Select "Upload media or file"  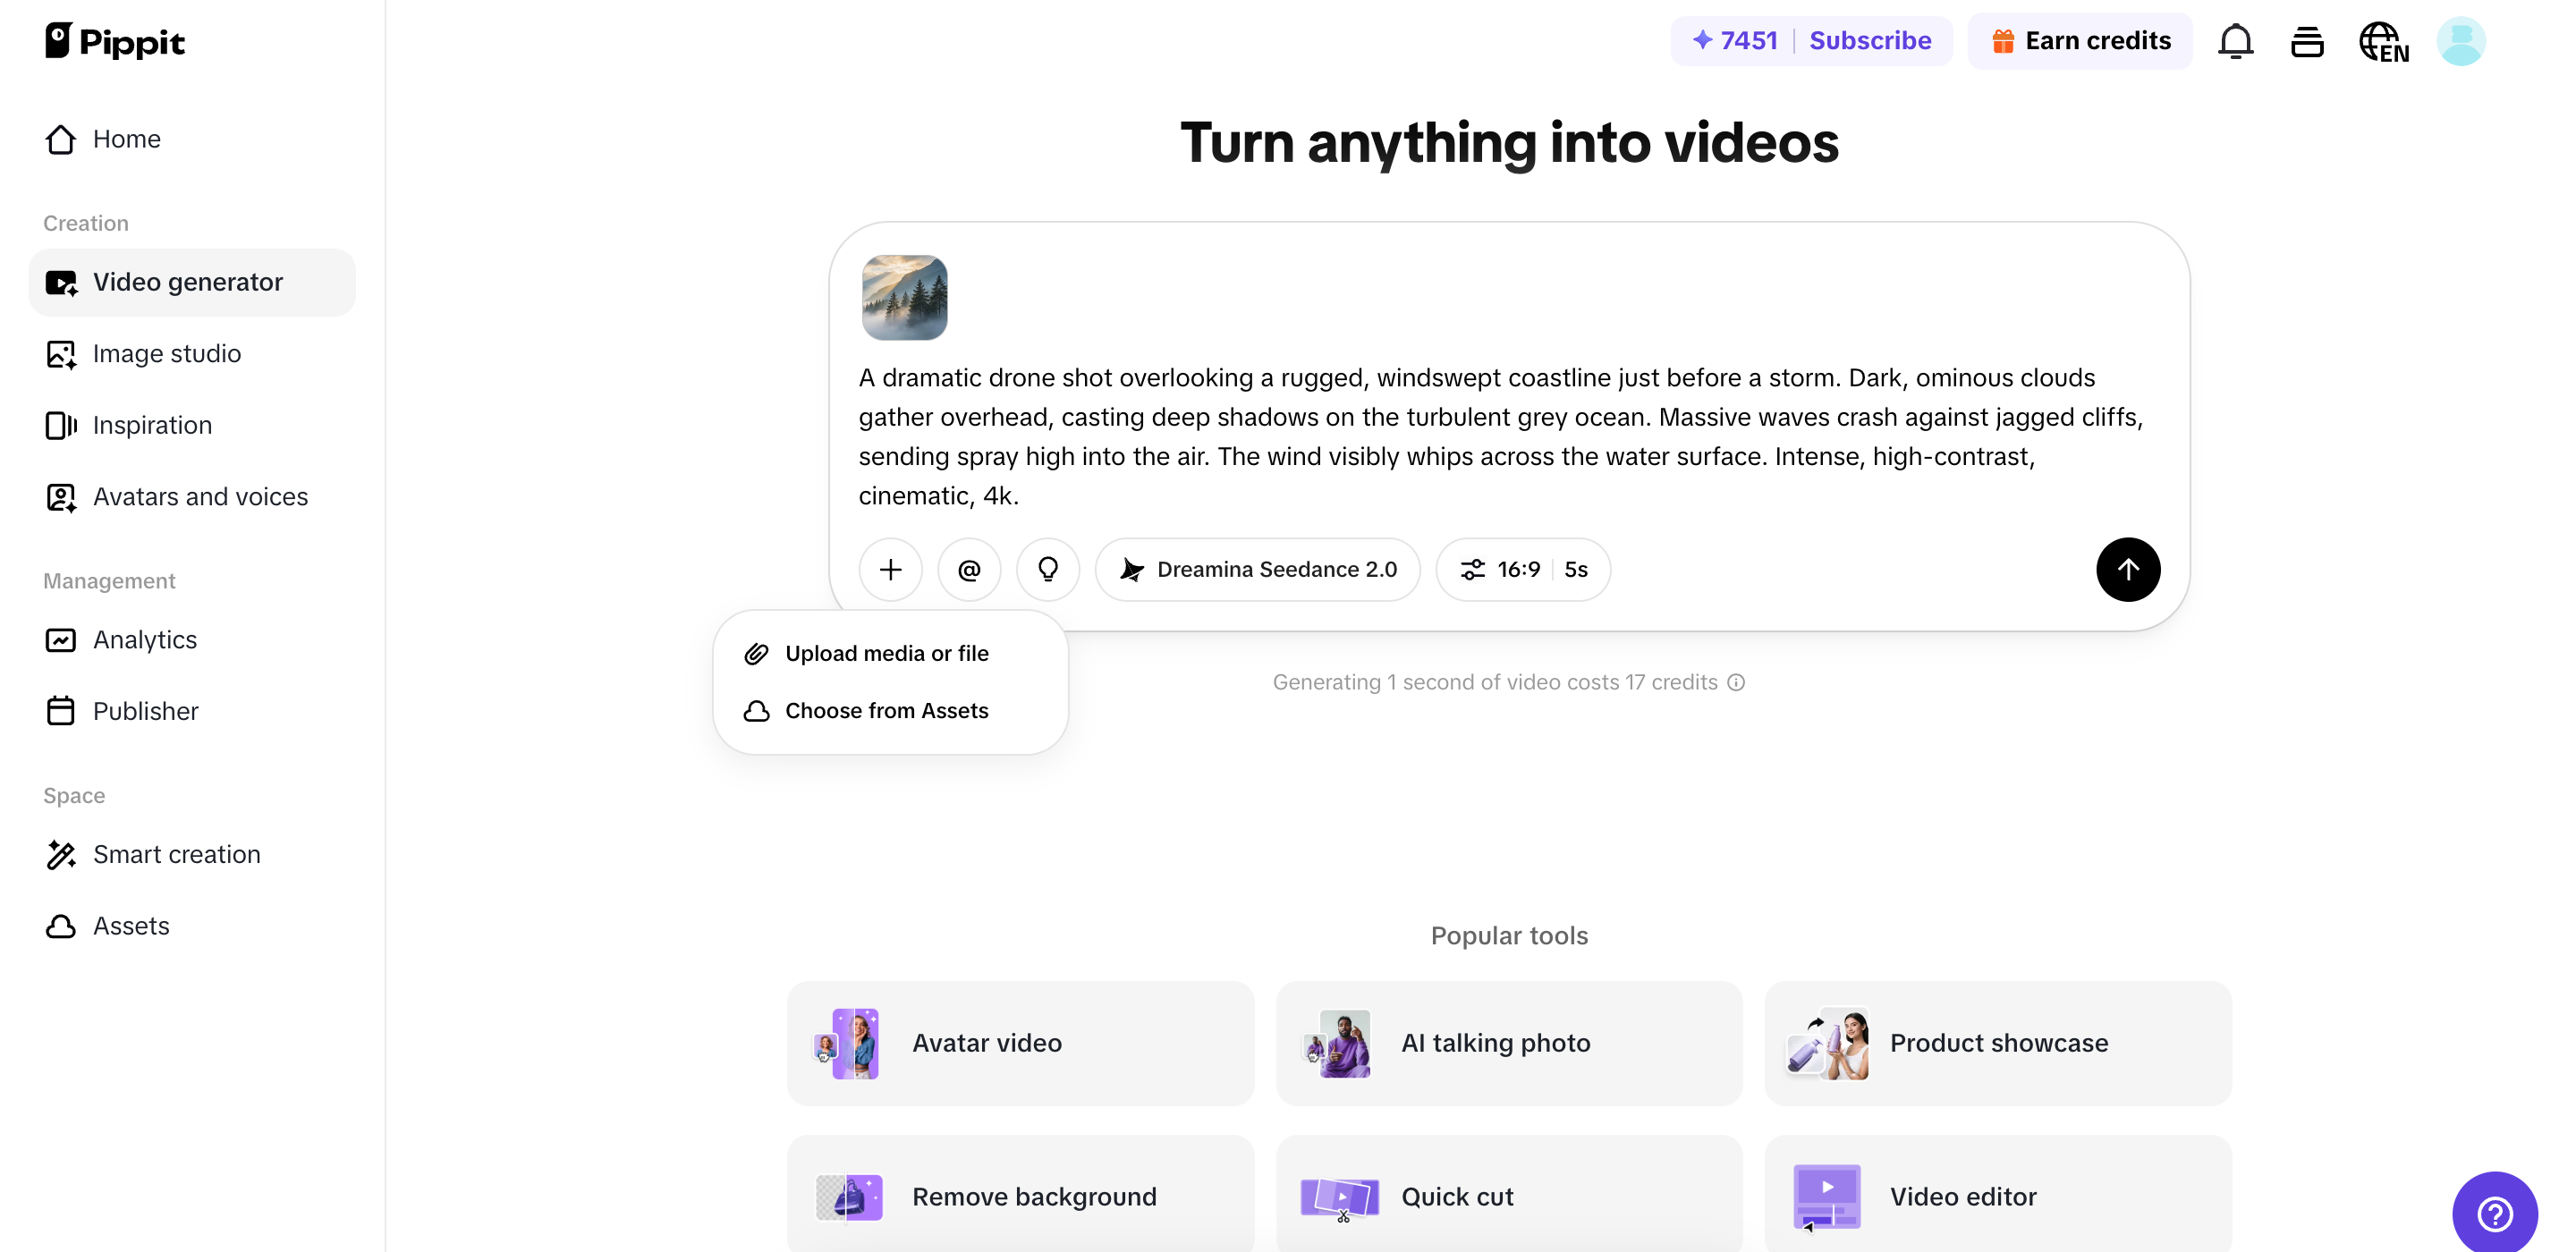(x=885, y=653)
